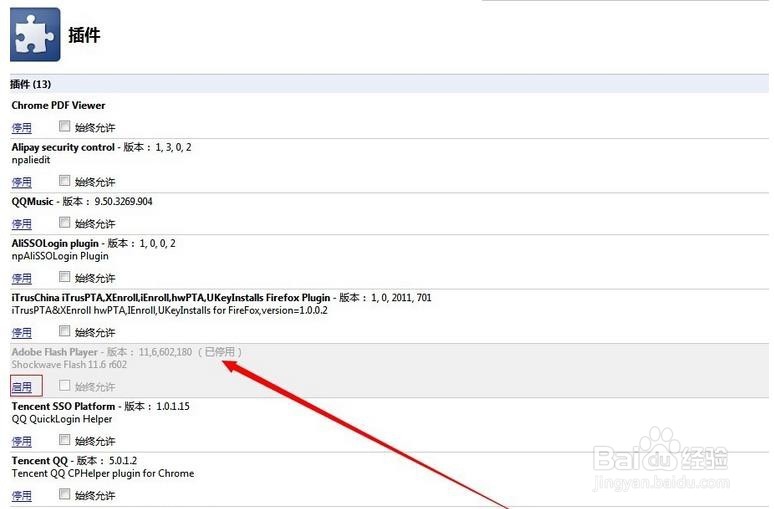Screen dimensions: 774x509
Task: Click the Tencent QQ version 5.0.1.2 title
Action: (x=75, y=461)
